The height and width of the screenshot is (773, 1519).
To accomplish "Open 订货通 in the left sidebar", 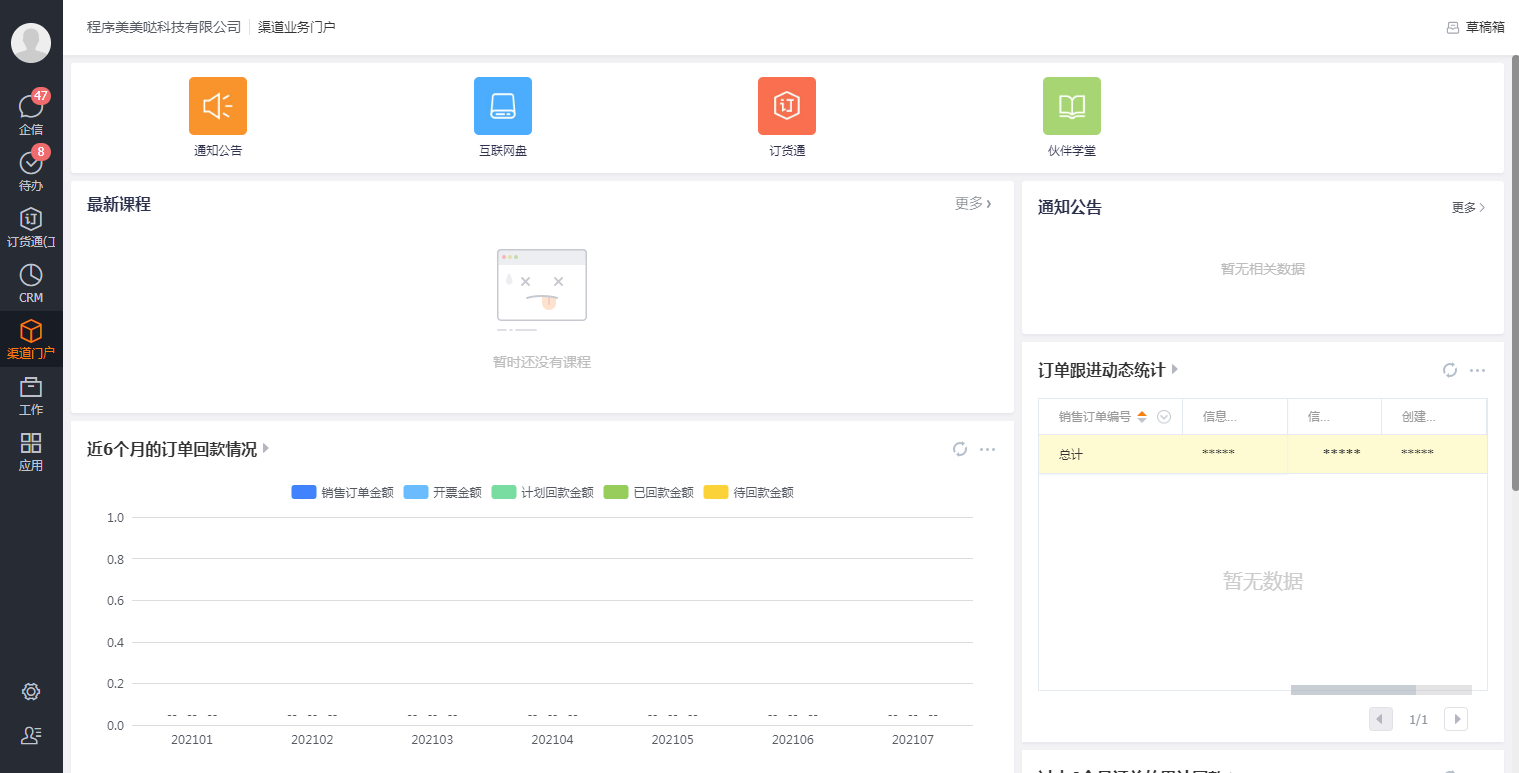I will pyautogui.click(x=31, y=227).
